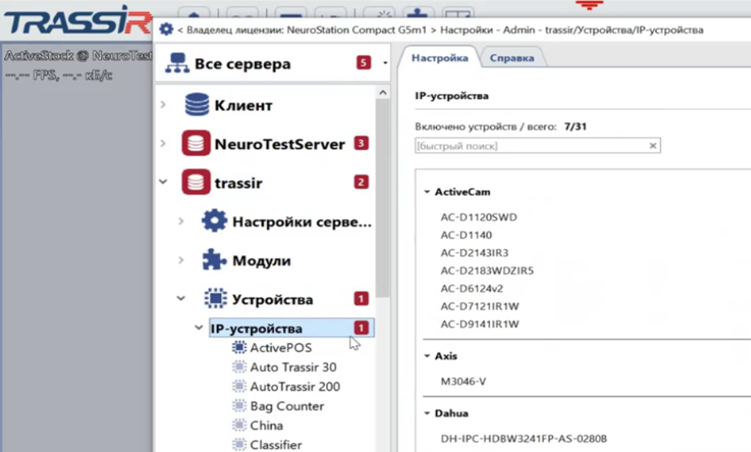Open camera AC-D1140

coord(466,235)
